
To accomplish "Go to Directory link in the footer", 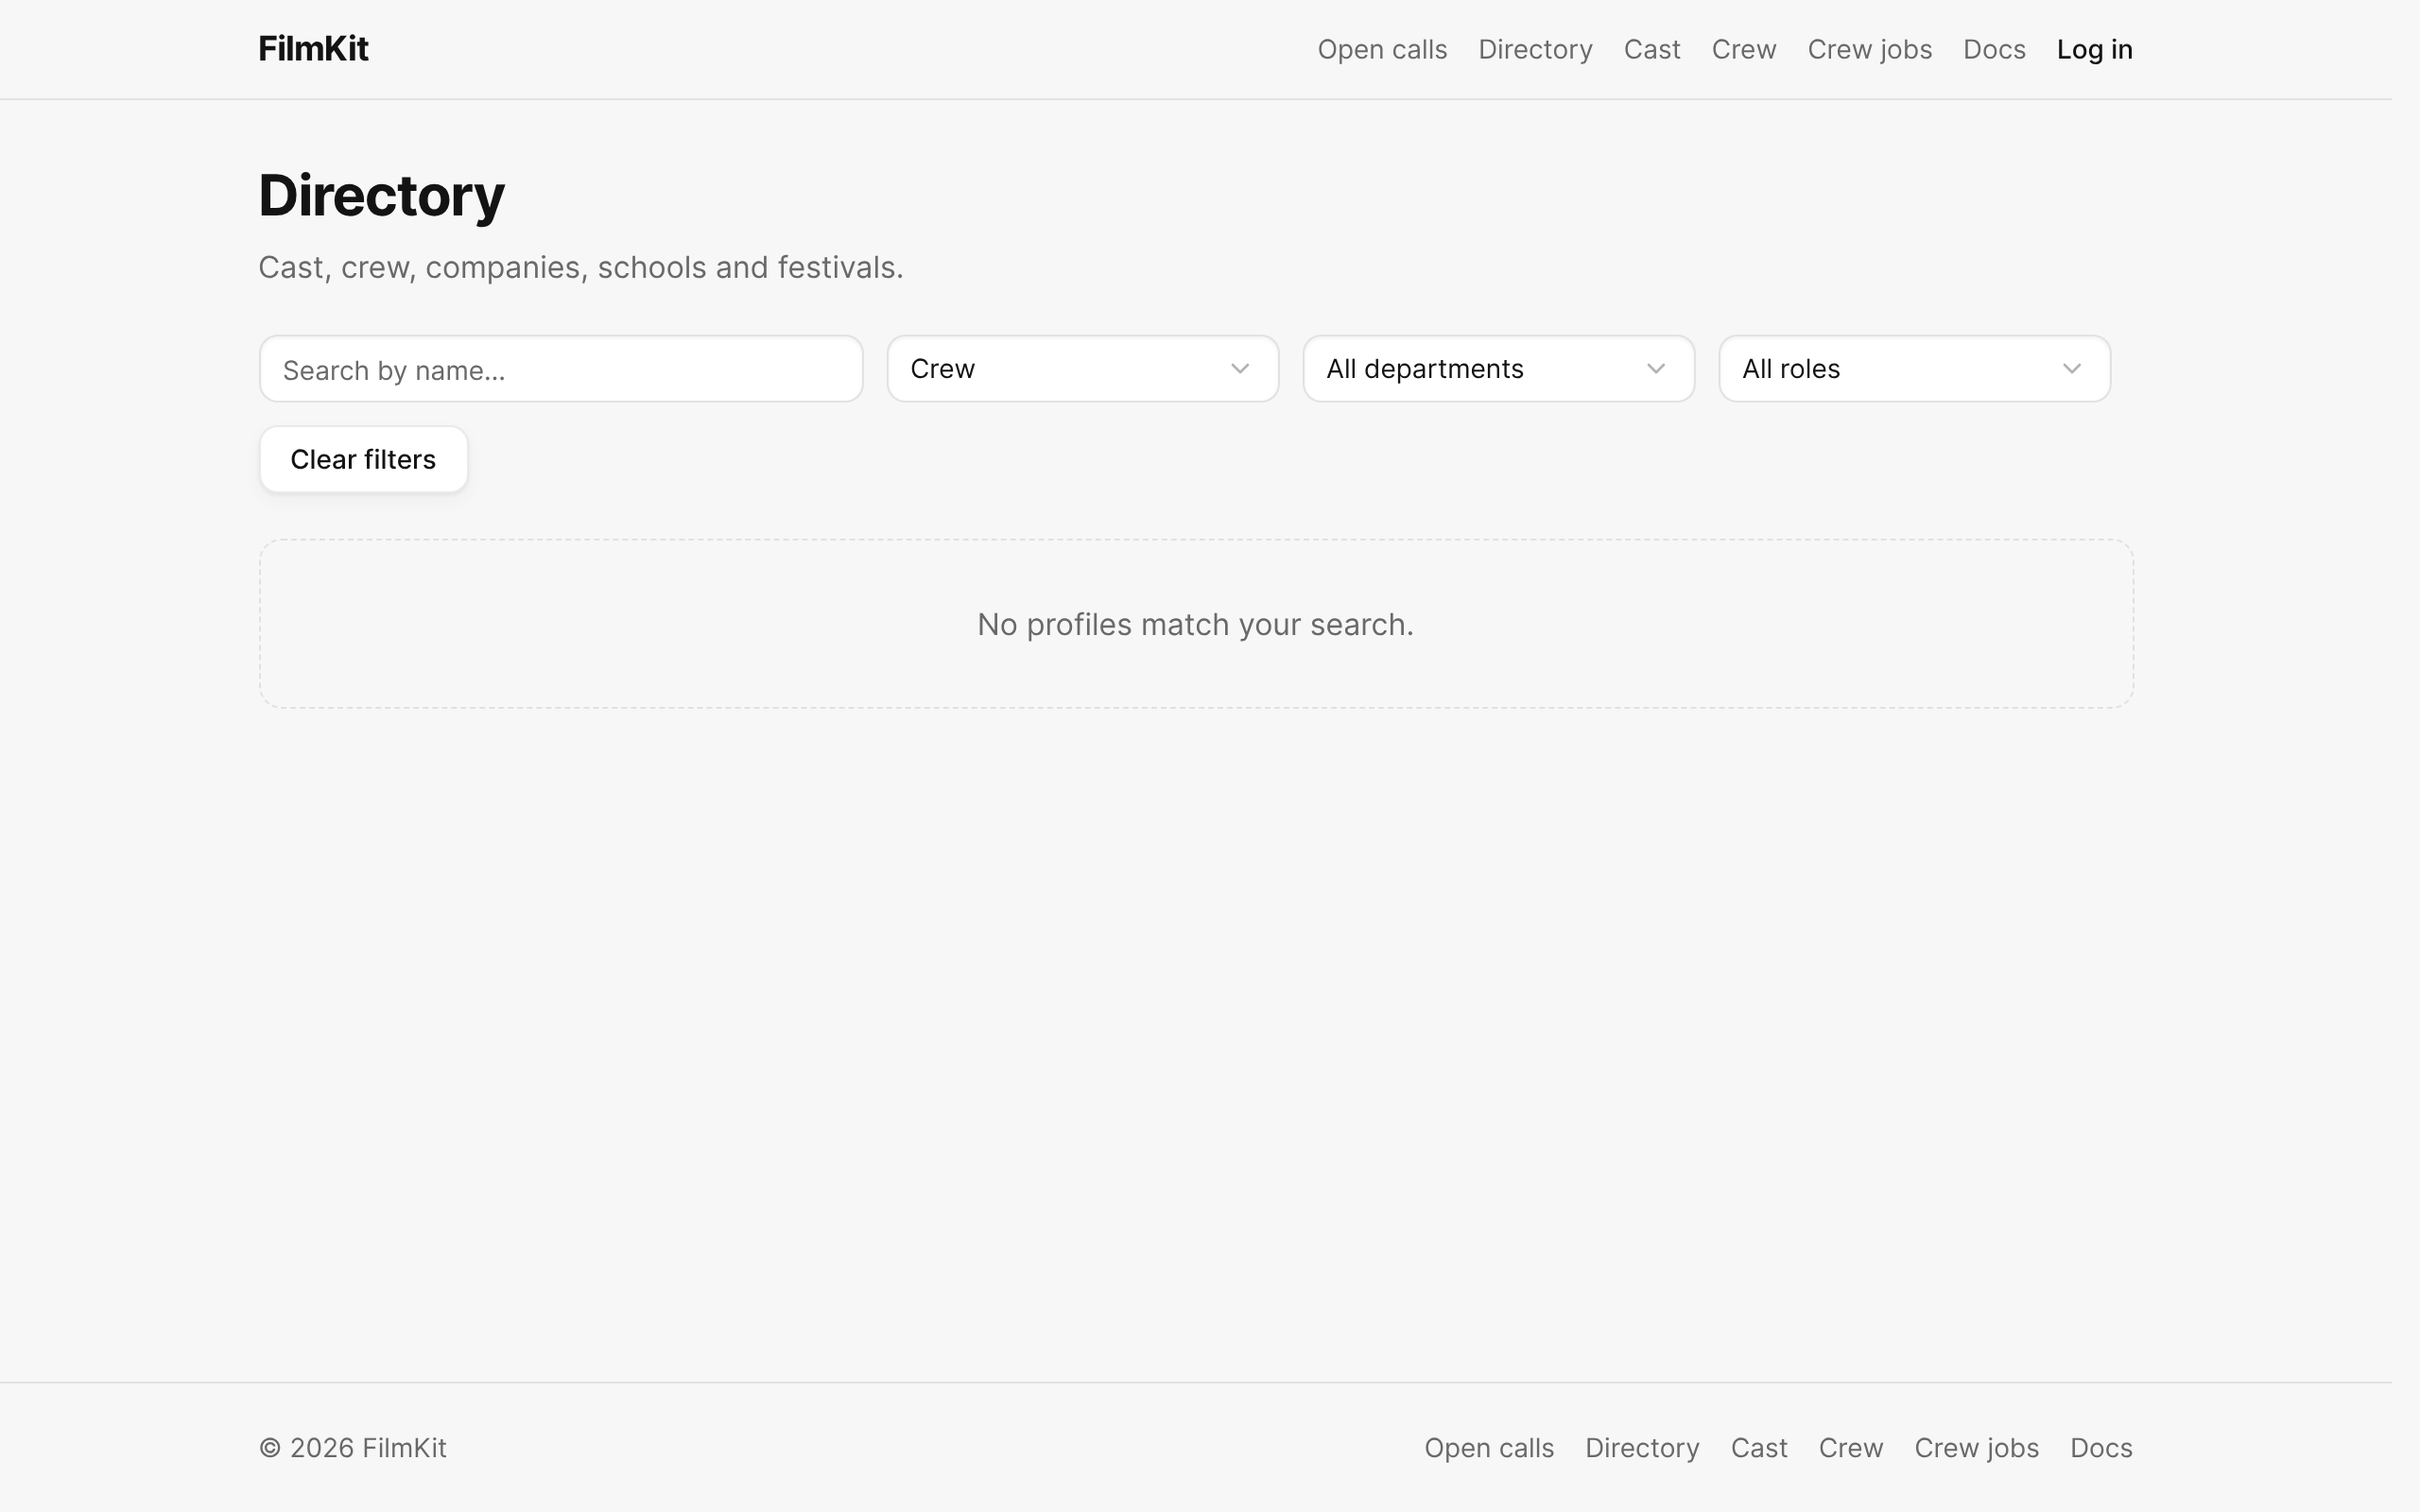I will click(x=1642, y=1448).
